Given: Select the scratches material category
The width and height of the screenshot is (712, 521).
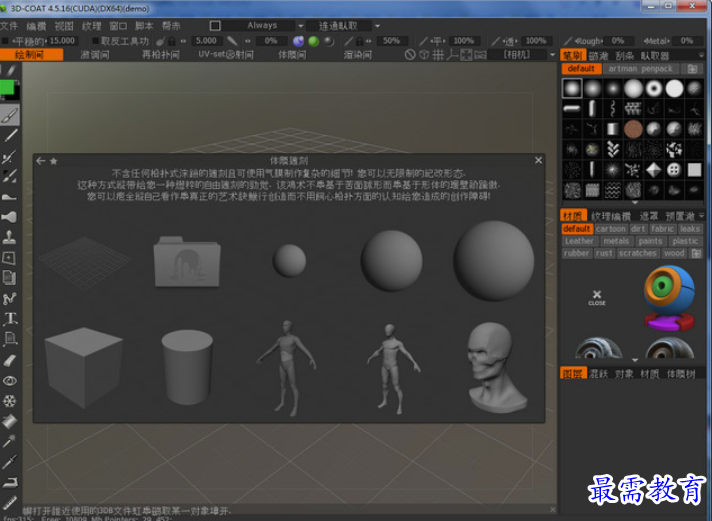Looking at the screenshot, I should pyautogui.click(x=637, y=253).
